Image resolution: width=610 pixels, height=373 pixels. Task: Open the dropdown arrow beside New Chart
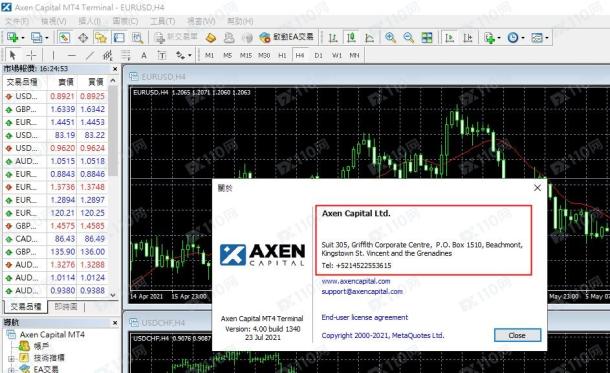click(x=23, y=38)
